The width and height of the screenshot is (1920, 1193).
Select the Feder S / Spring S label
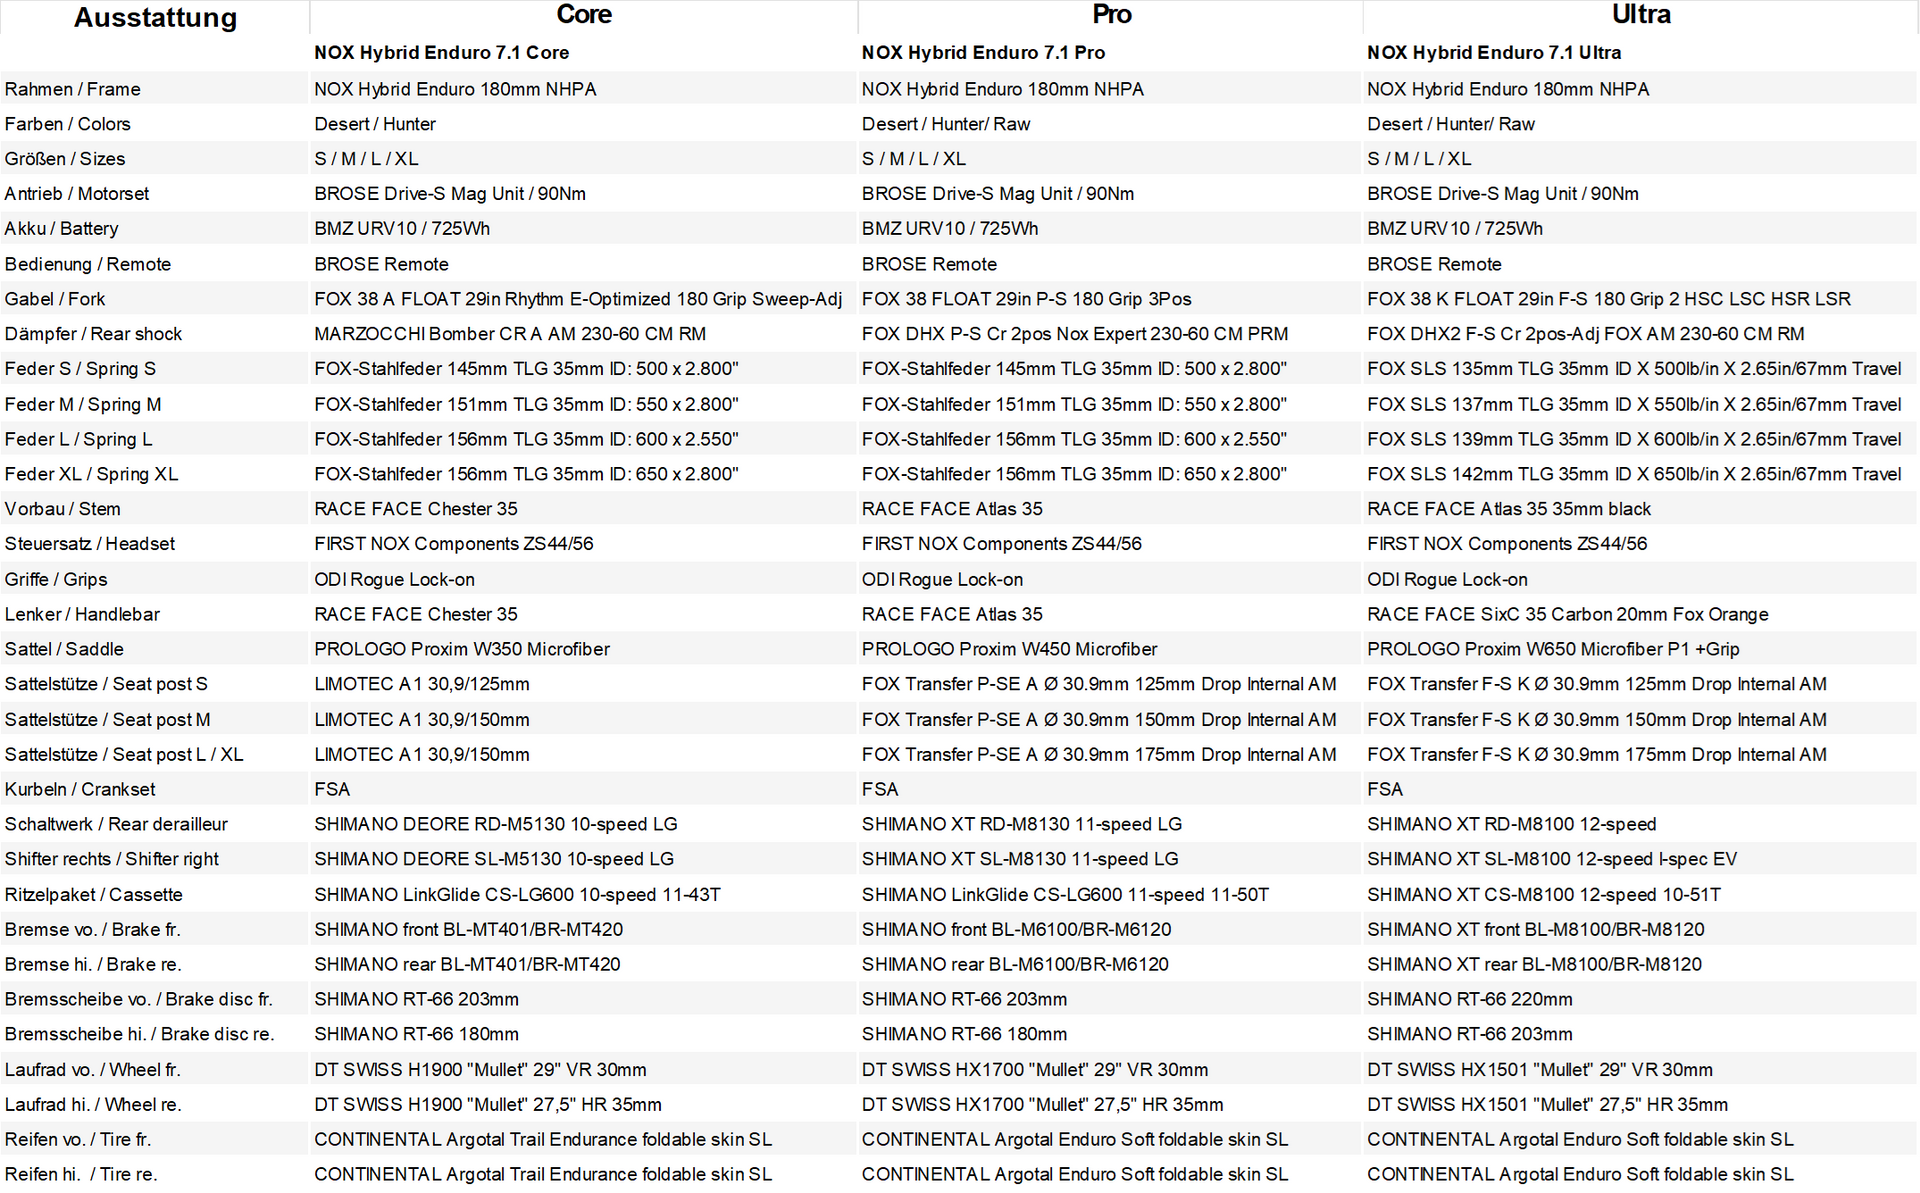coord(80,369)
